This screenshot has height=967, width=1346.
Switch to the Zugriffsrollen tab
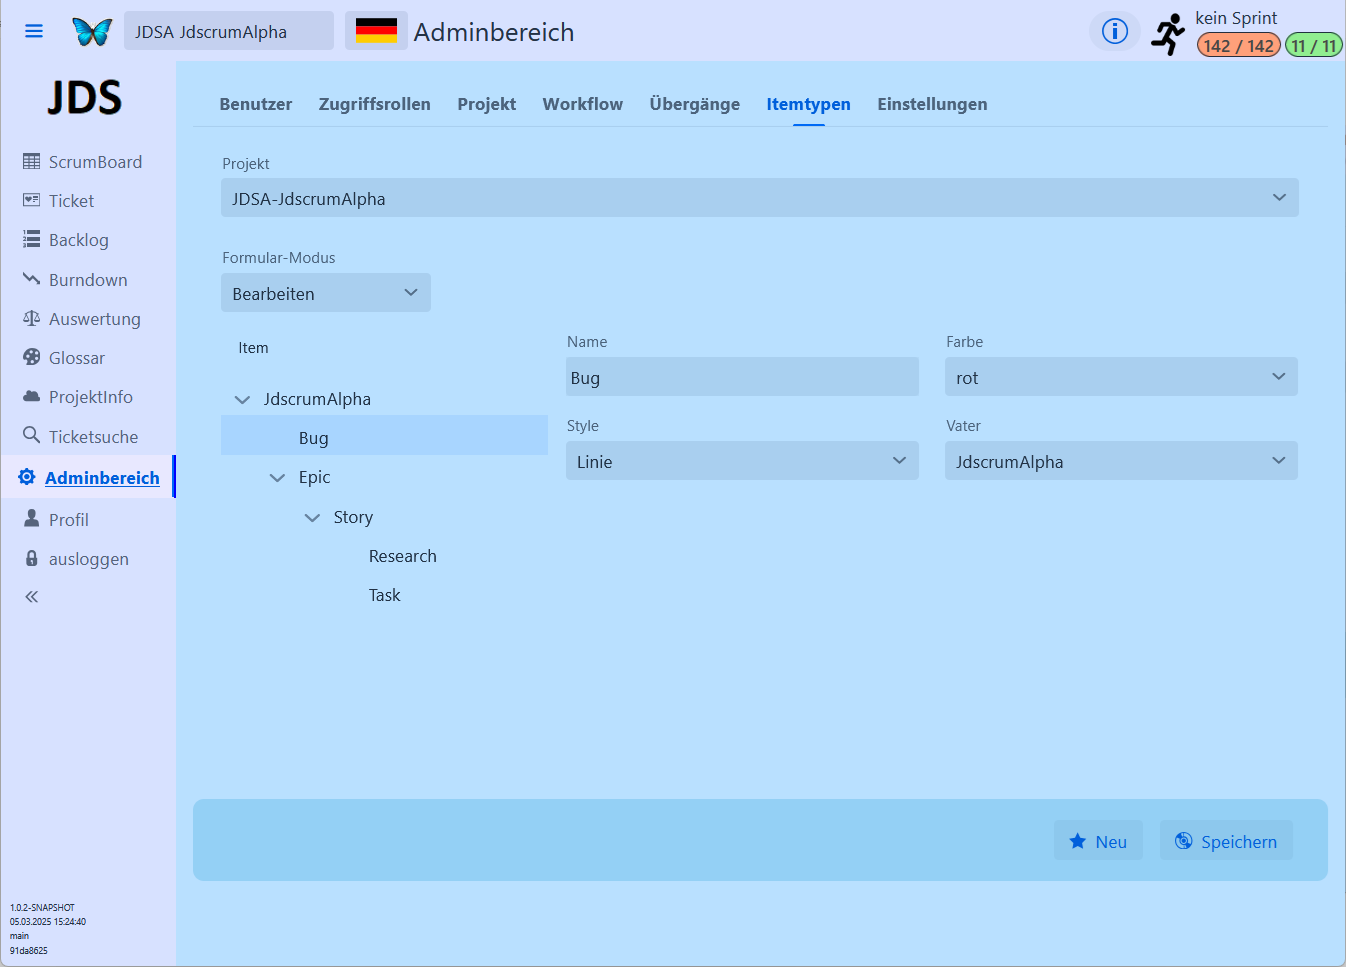click(x=375, y=104)
